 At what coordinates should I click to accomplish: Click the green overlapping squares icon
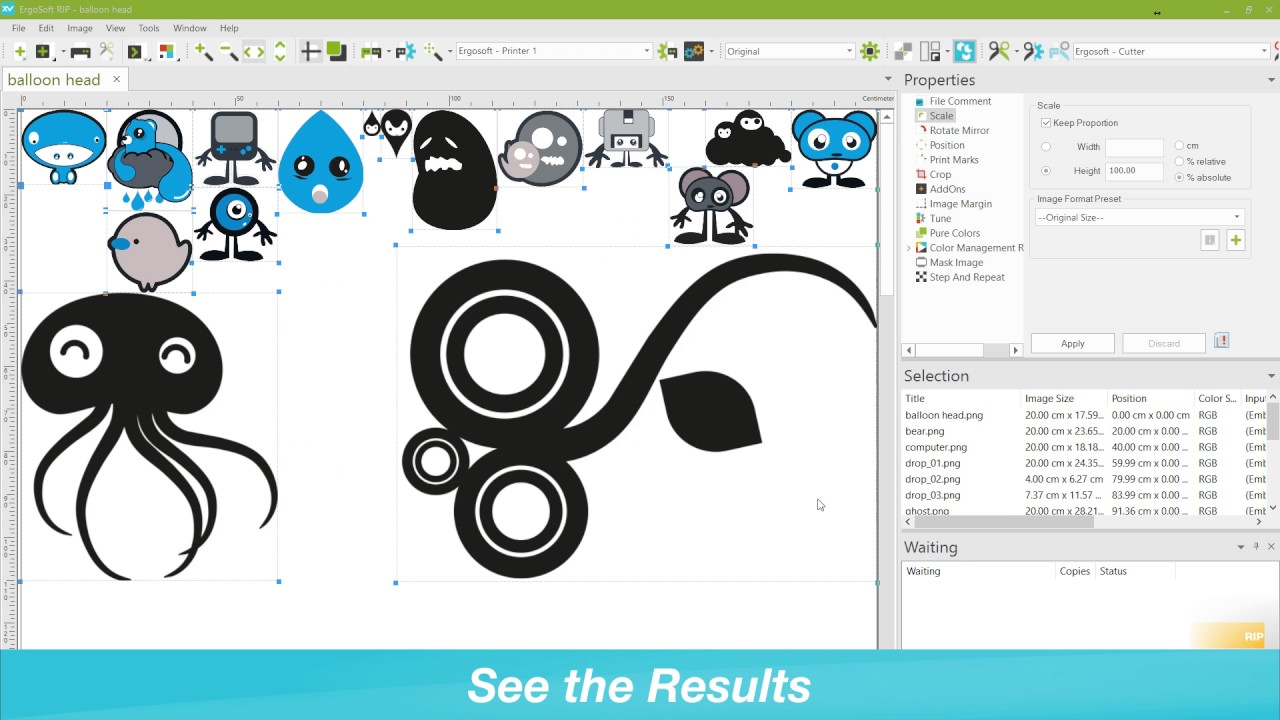tap(336, 51)
